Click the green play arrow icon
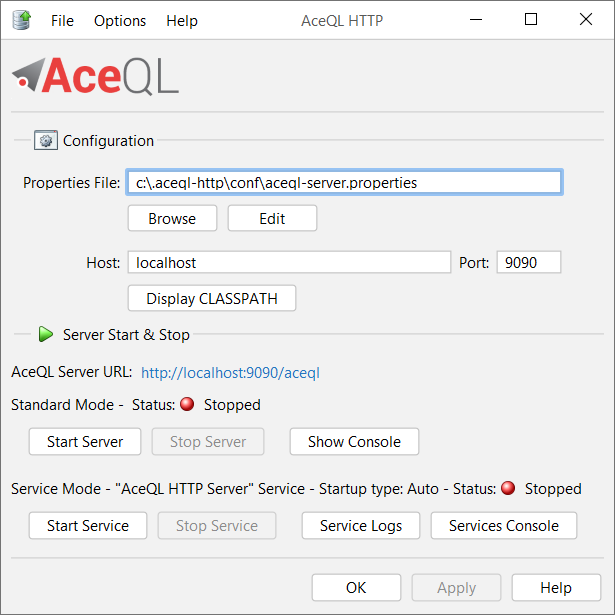This screenshot has height=615, width=615. tap(46, 334)
